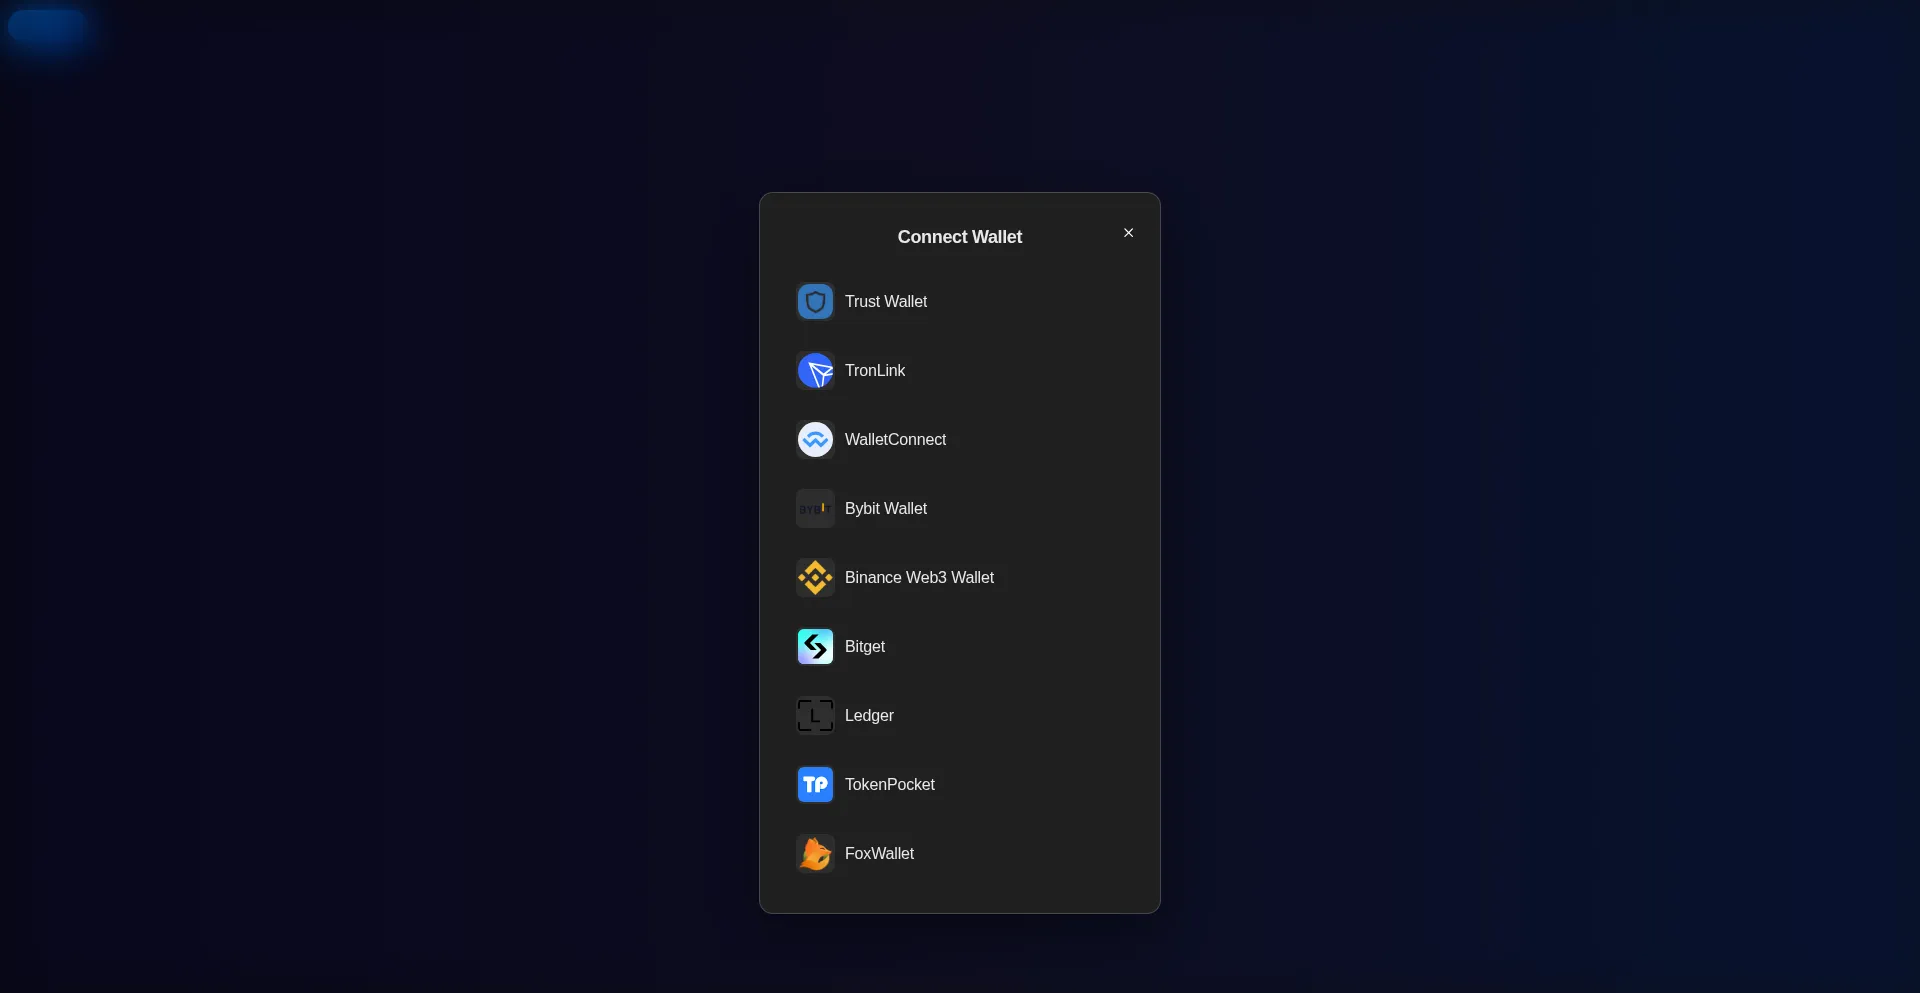This screenshot has width=1920, height=993.
Task: Pick the "Ledger" text label
Action: point(869,716)
